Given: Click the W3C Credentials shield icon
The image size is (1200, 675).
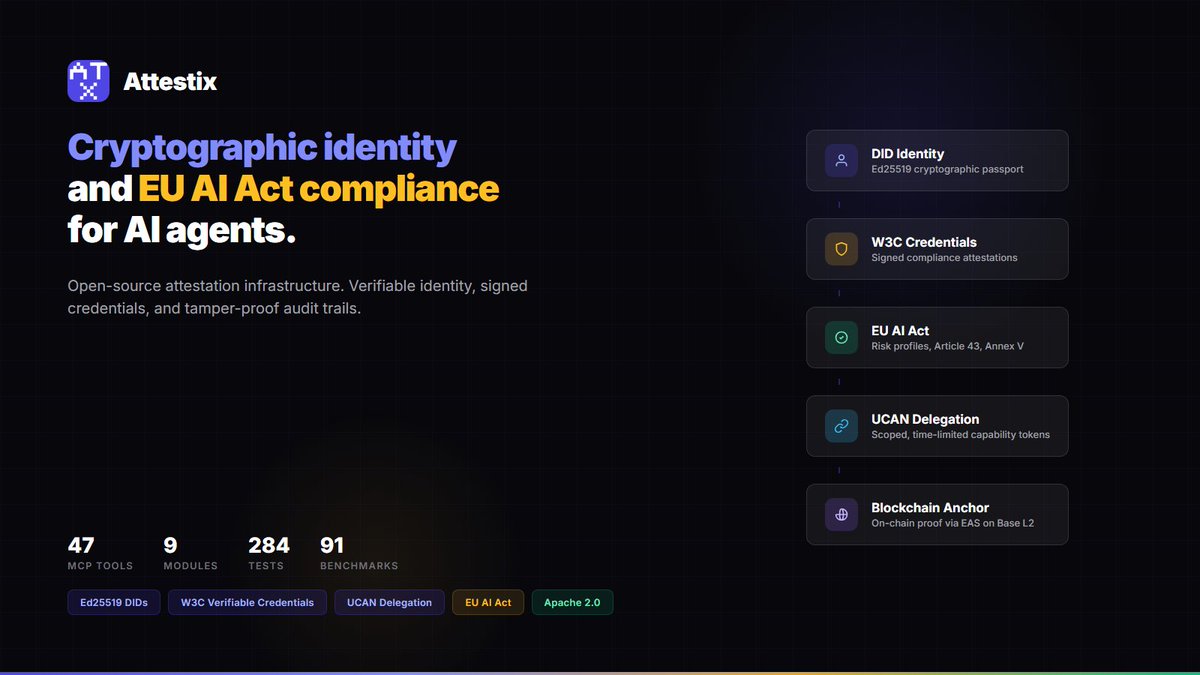Looking at the screenshot, I should coord(841,249).
